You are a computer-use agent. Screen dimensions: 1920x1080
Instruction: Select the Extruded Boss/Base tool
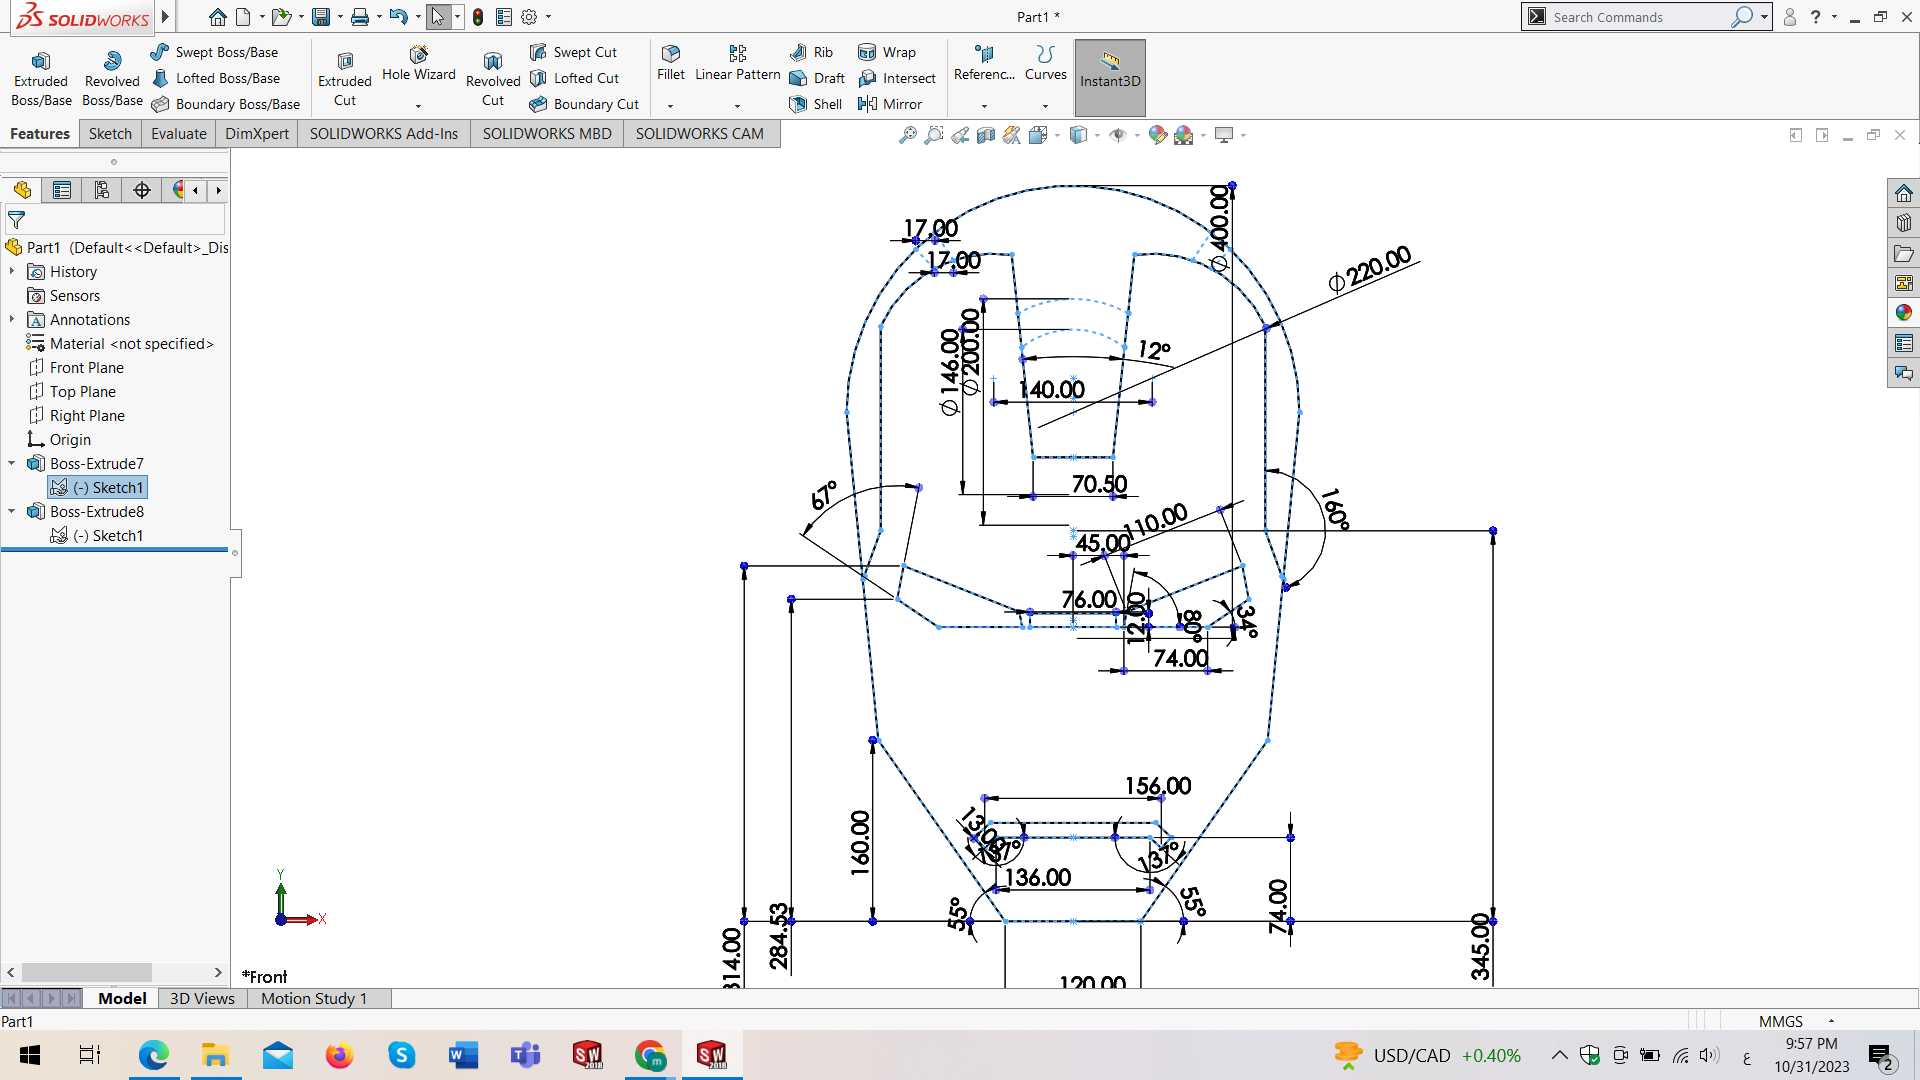[x=41, y=78]
